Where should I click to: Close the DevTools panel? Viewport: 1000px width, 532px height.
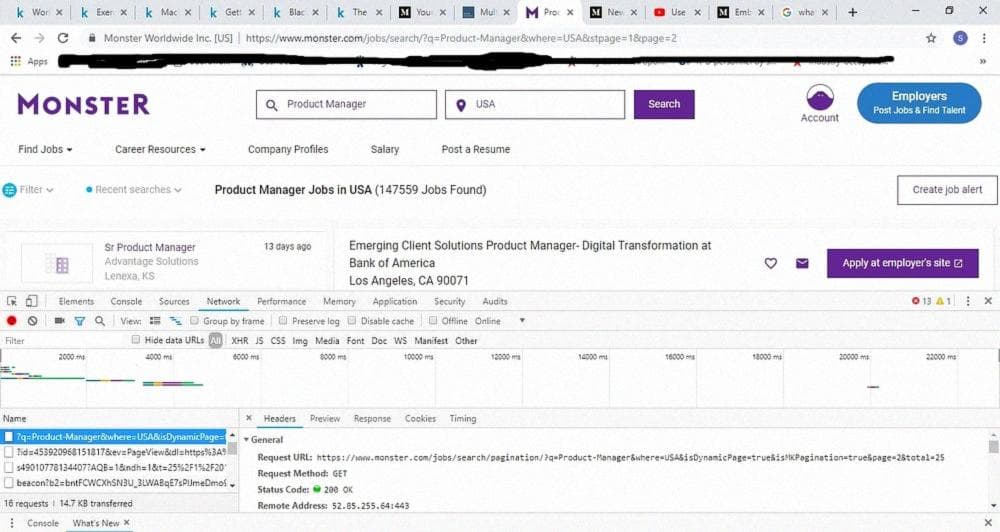(988, 301)
